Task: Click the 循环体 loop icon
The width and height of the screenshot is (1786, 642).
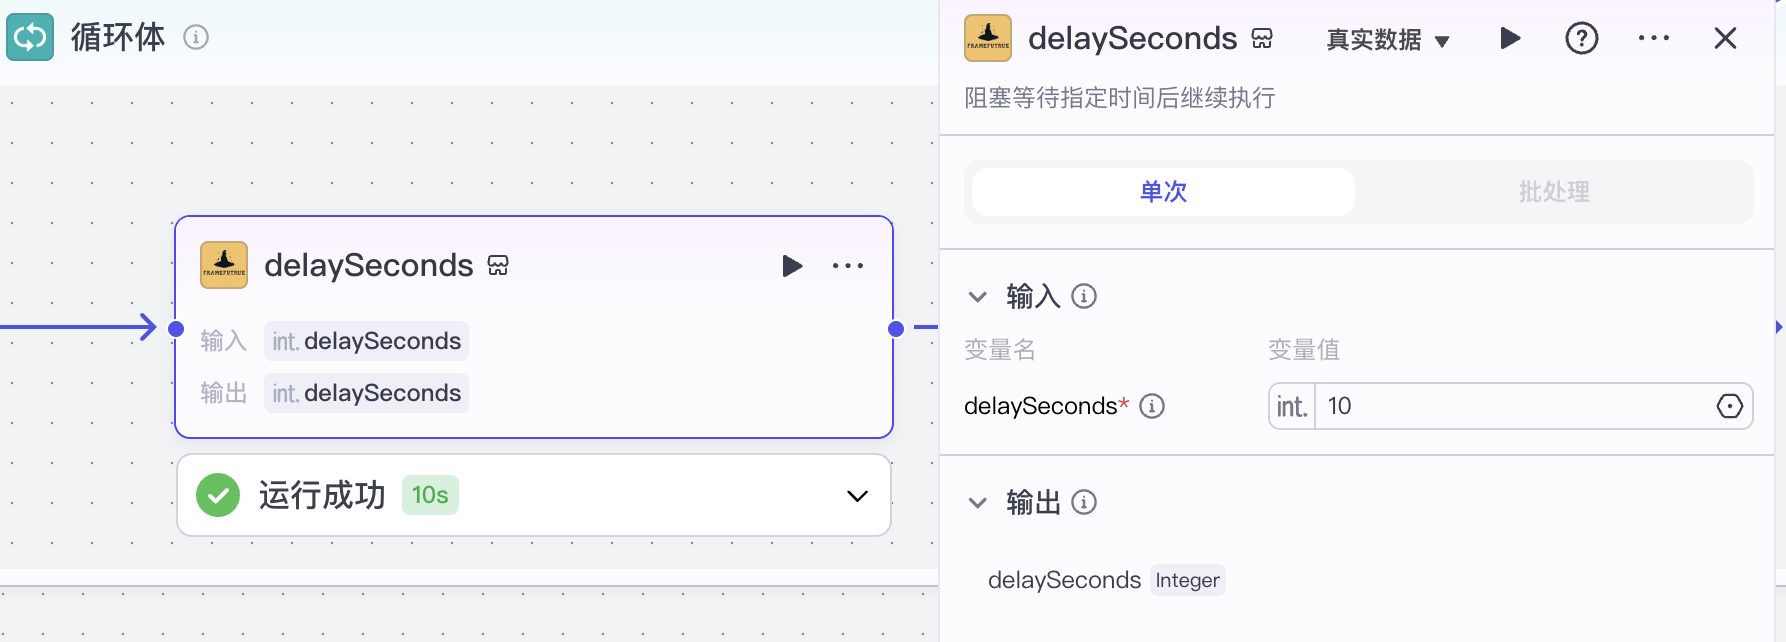Action: click(30, 36)
